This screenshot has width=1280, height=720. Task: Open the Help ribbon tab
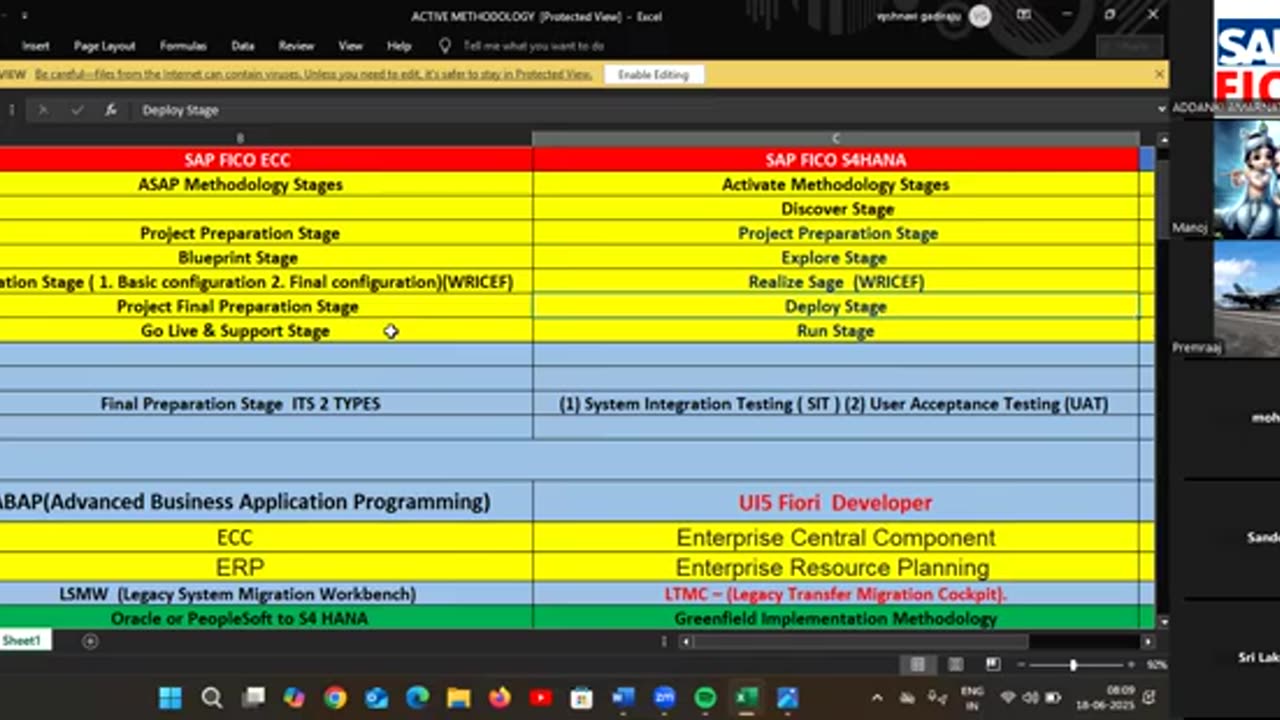tap(399, 46)
